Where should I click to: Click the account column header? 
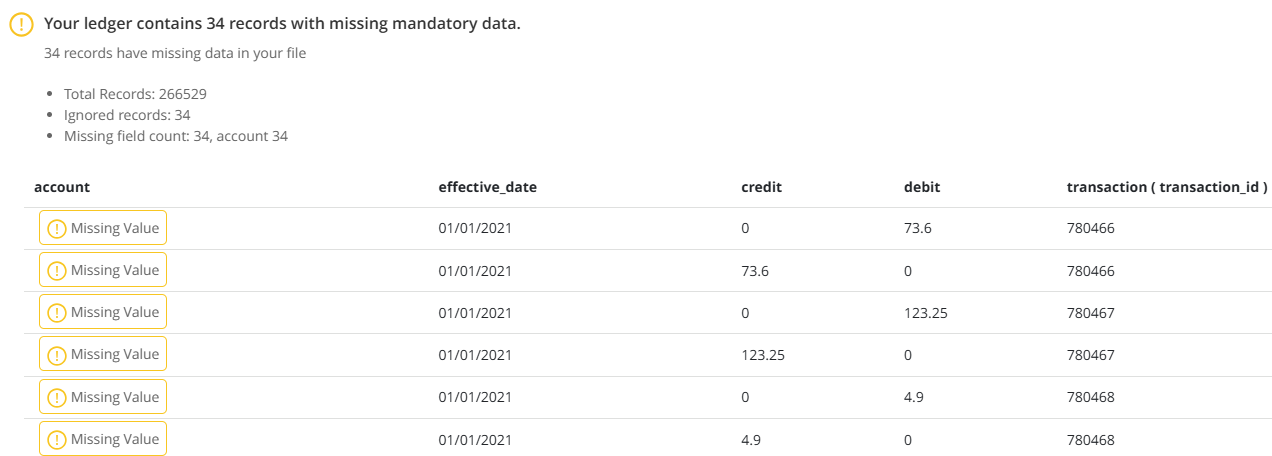click(62, 187)
